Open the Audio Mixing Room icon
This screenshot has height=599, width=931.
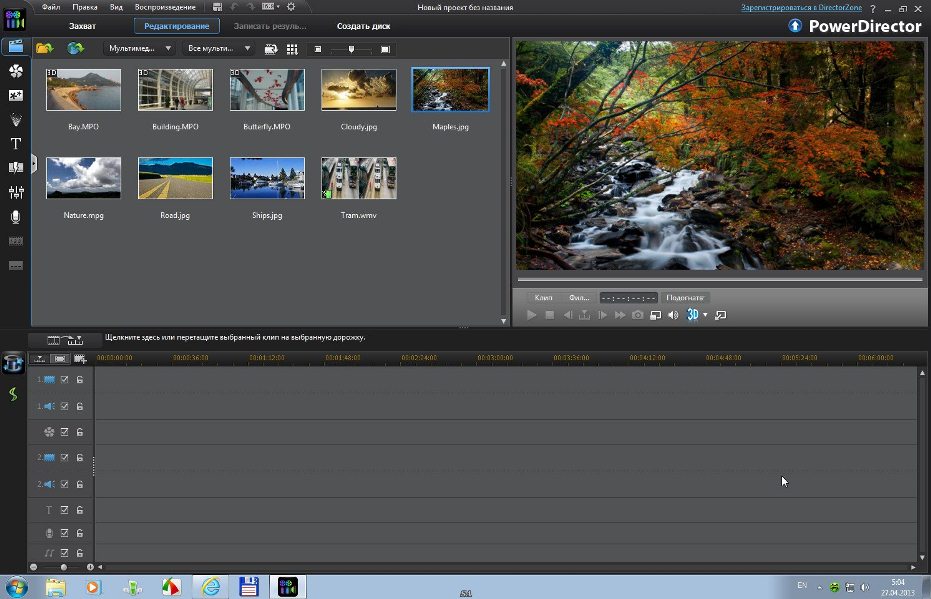point(15,192)
